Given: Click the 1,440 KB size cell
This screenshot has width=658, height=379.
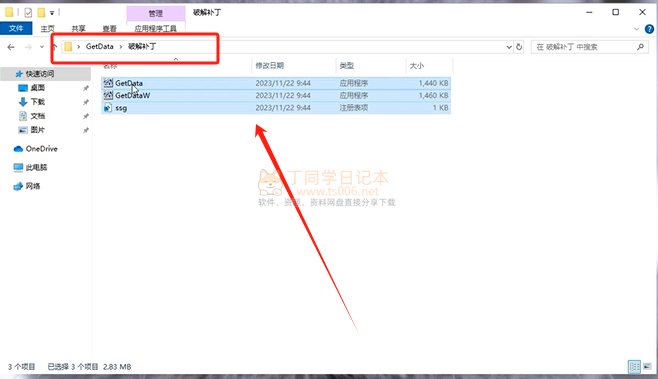Looking at the screenshot, I should coord(433,83).
